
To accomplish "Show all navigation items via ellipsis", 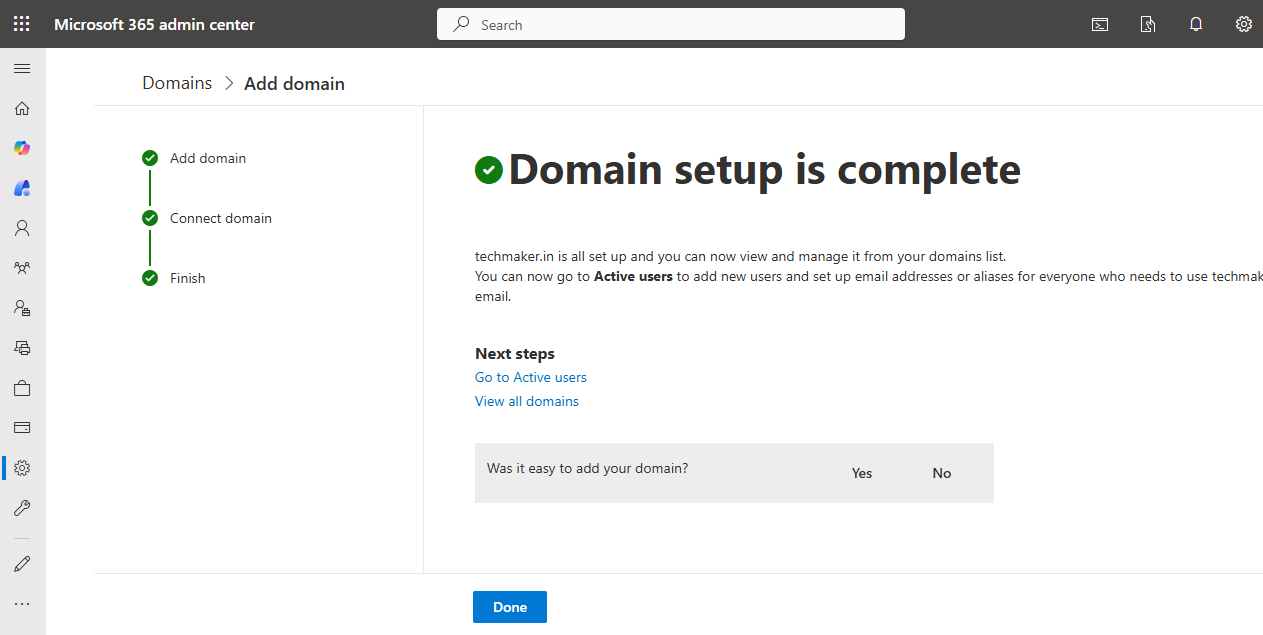I will [22, 604].
